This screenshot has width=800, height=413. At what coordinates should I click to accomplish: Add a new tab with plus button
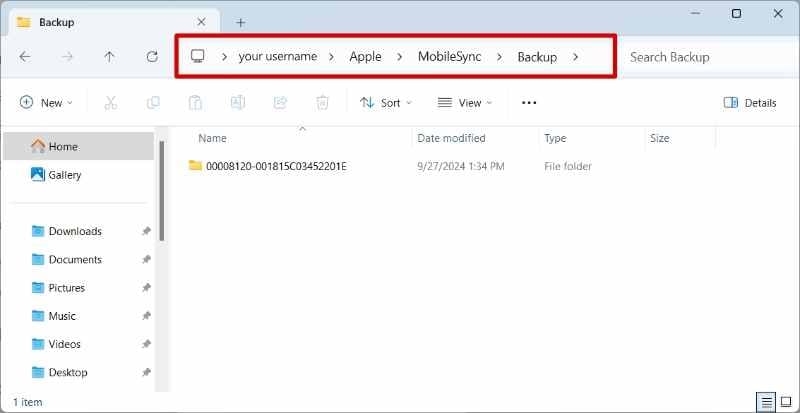(x=241, y=22)
